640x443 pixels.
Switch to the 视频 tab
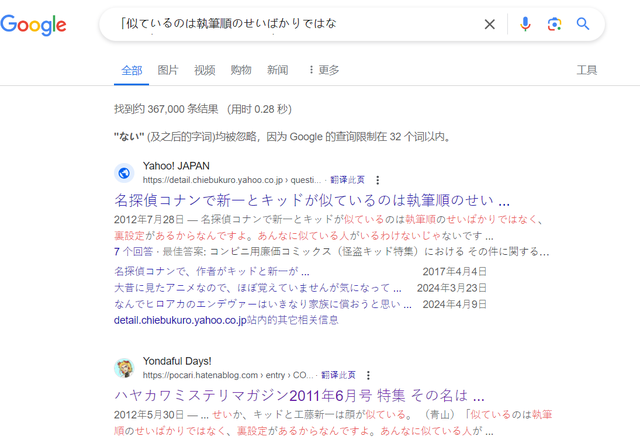[x=204, y=70]
